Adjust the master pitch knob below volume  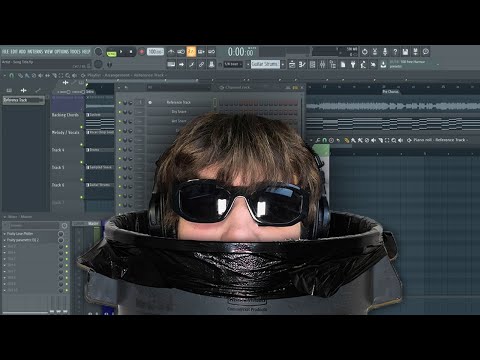coord(98,64)
